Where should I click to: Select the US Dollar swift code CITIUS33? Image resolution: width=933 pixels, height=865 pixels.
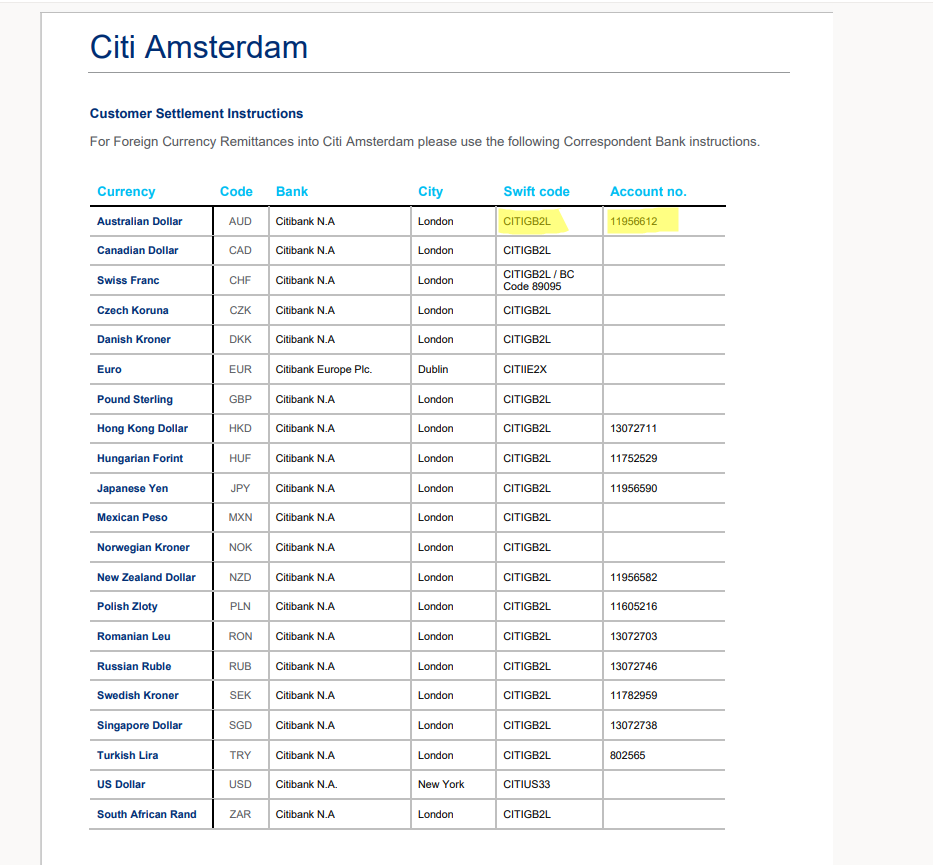(x=527, y=784)
